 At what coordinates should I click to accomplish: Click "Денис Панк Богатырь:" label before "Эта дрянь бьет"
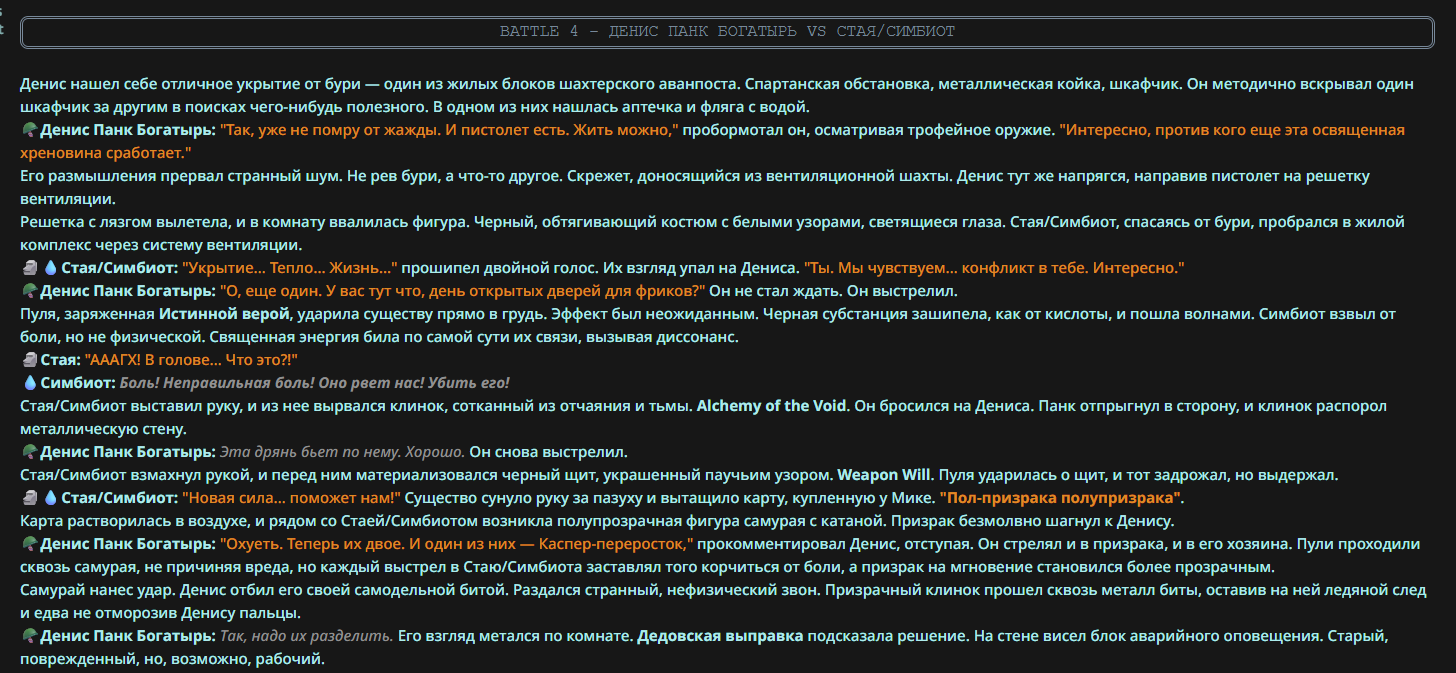(x=128, y=452)
